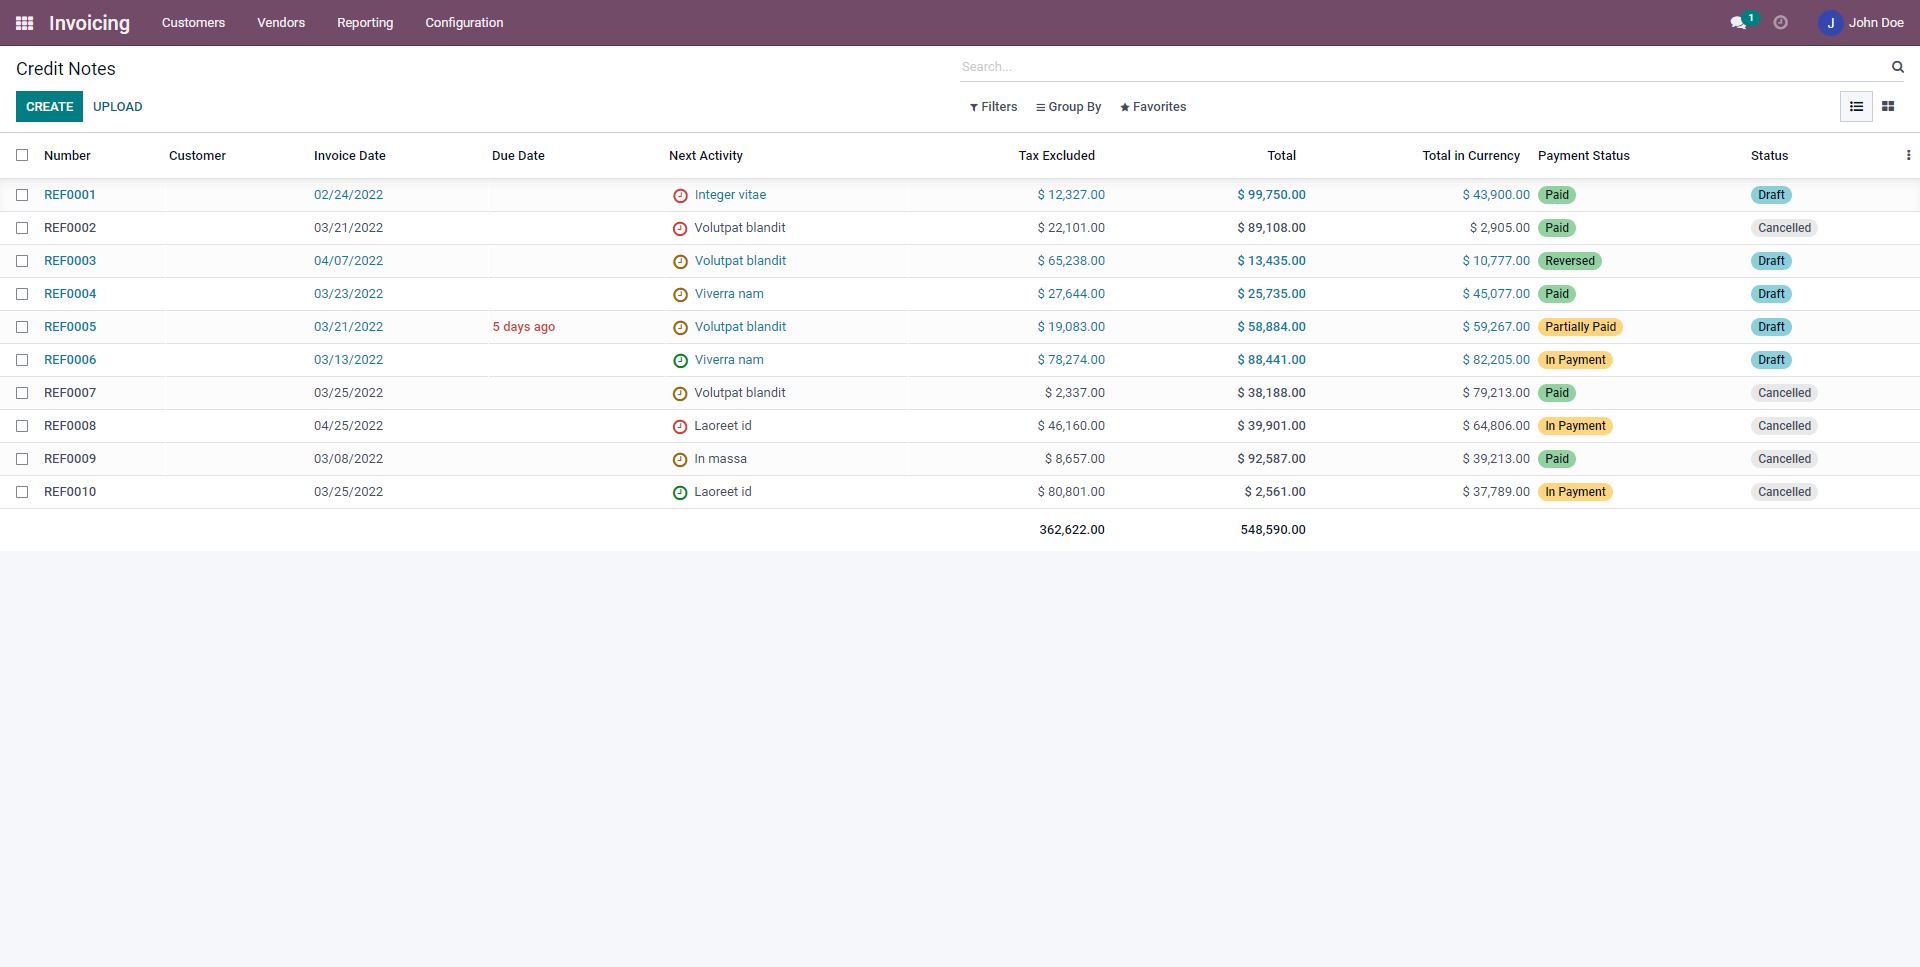Toggle the select-all checkbox in header
1920x967 pixels.
pyautogui.click(x=22, y=156)
